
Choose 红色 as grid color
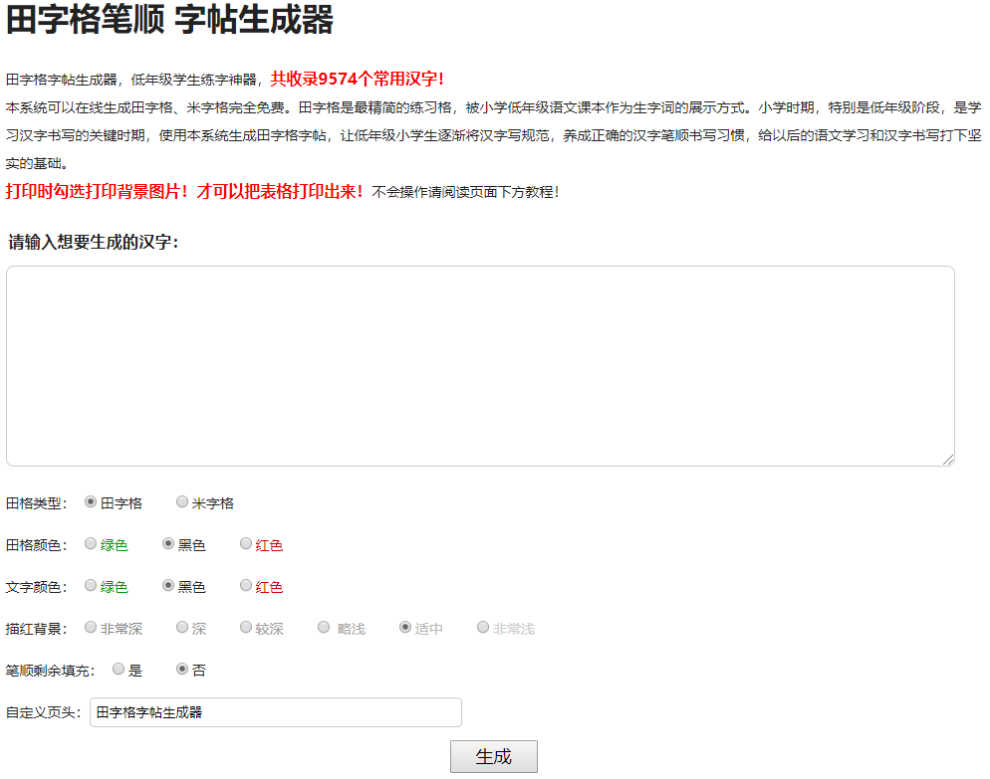(244, 544)
